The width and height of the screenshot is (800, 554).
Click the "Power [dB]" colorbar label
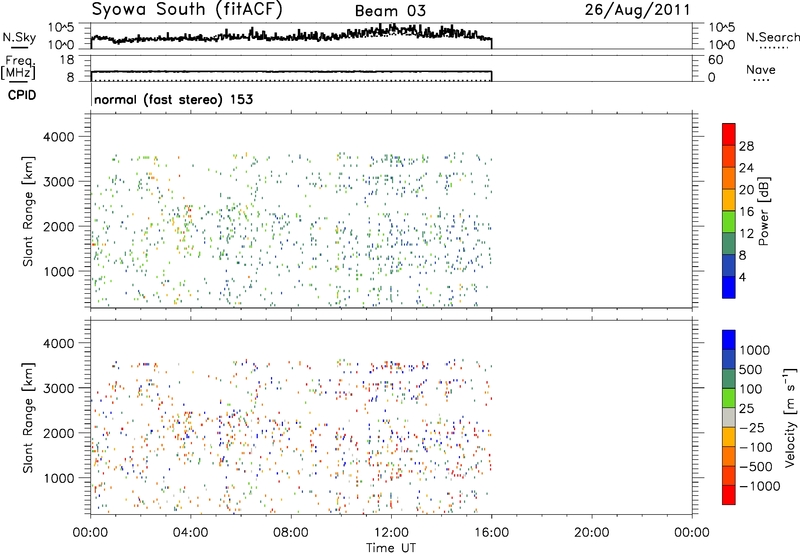click(x=763, y=211)
